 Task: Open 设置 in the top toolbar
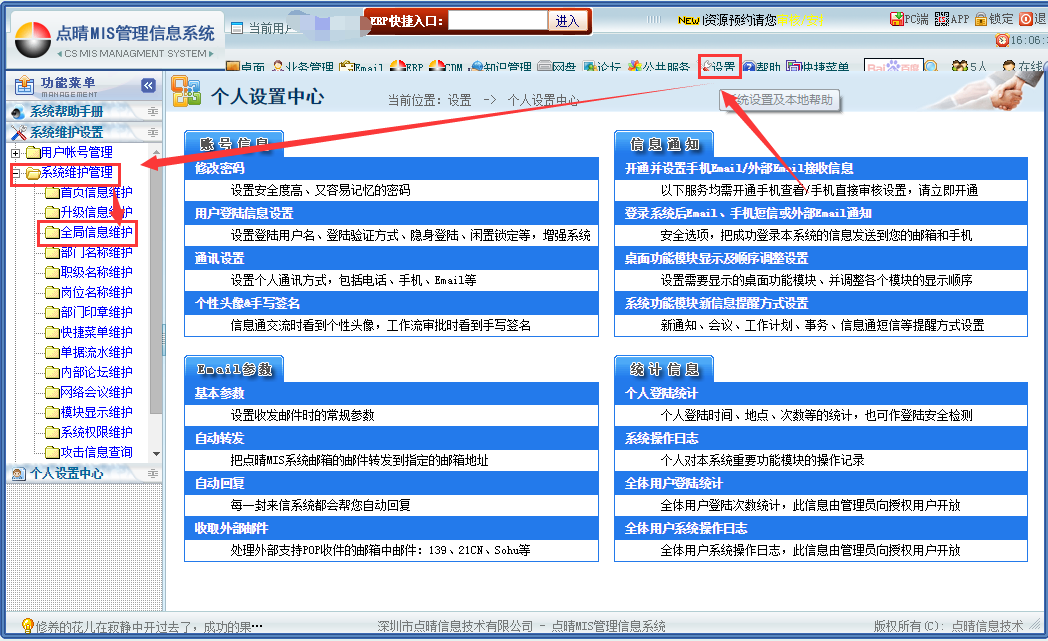pos(719,67)
